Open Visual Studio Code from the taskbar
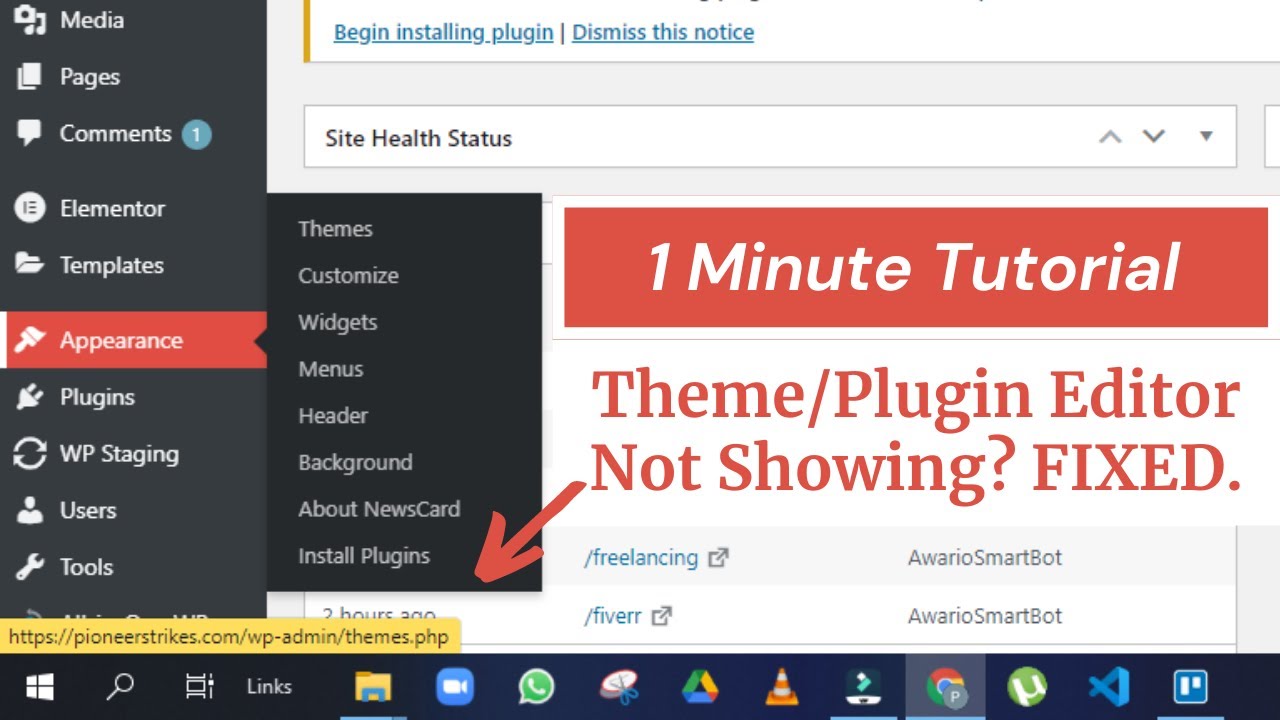This screenshot has height=720, width=1280. tap(1108, 687)
